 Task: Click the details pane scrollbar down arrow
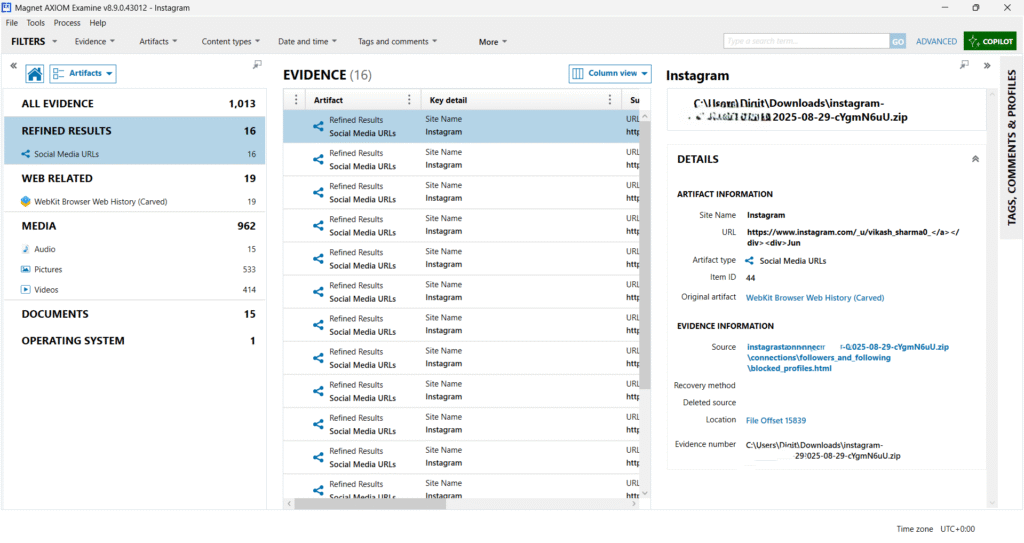992,503
